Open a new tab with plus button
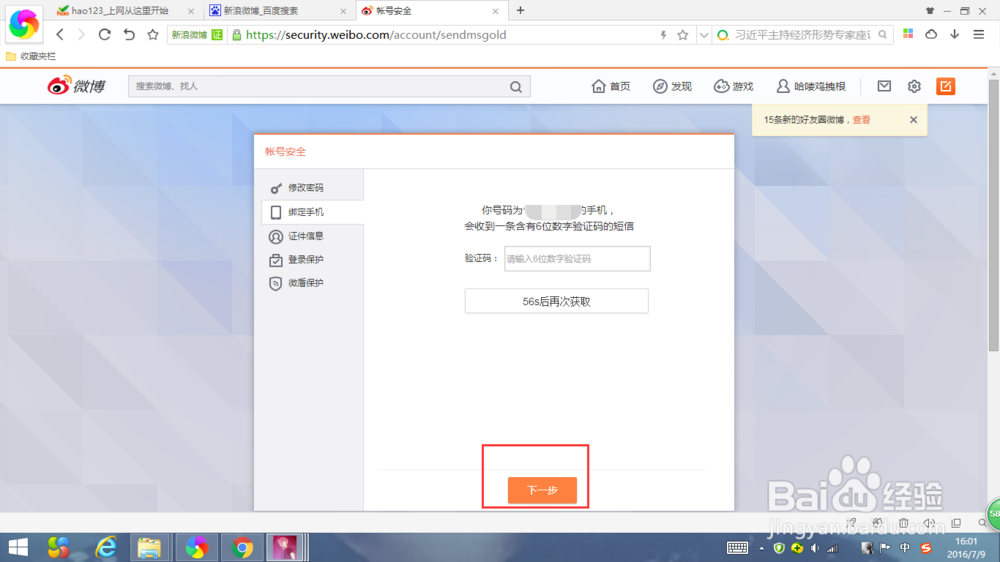Viewport: 1000px width, 562px height. [x=520, y=10]
